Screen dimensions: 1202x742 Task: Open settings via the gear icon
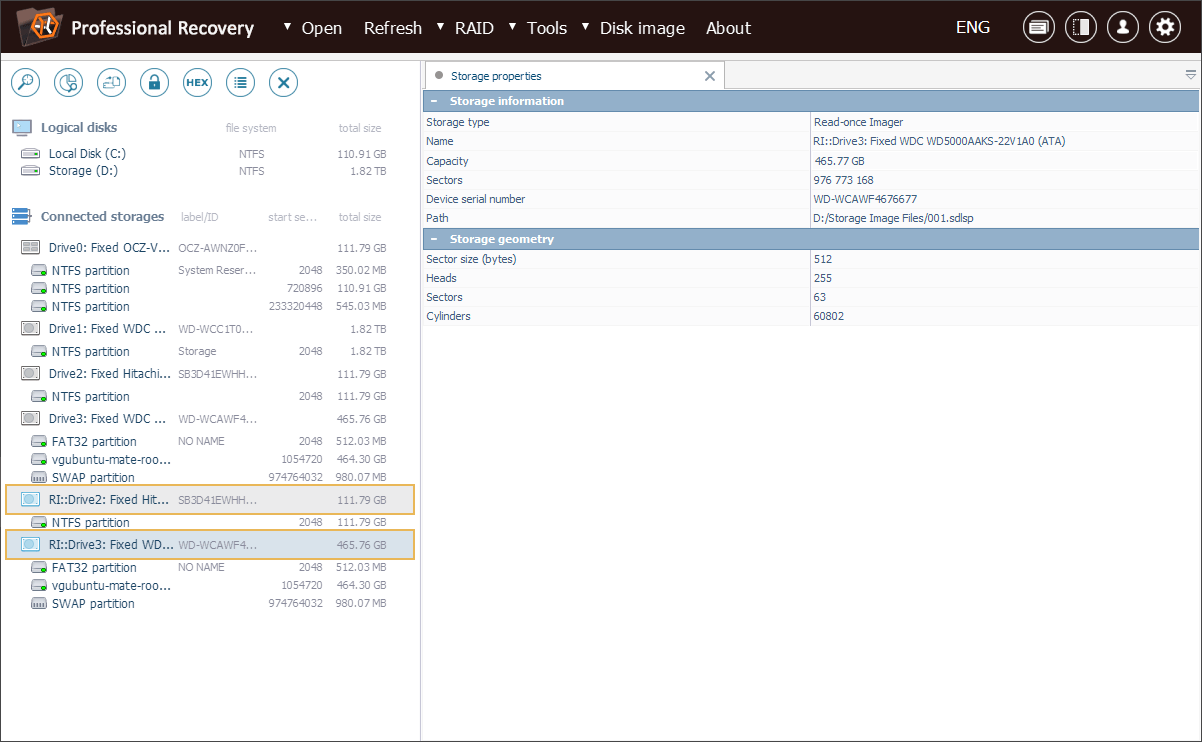coord(1165,28)
